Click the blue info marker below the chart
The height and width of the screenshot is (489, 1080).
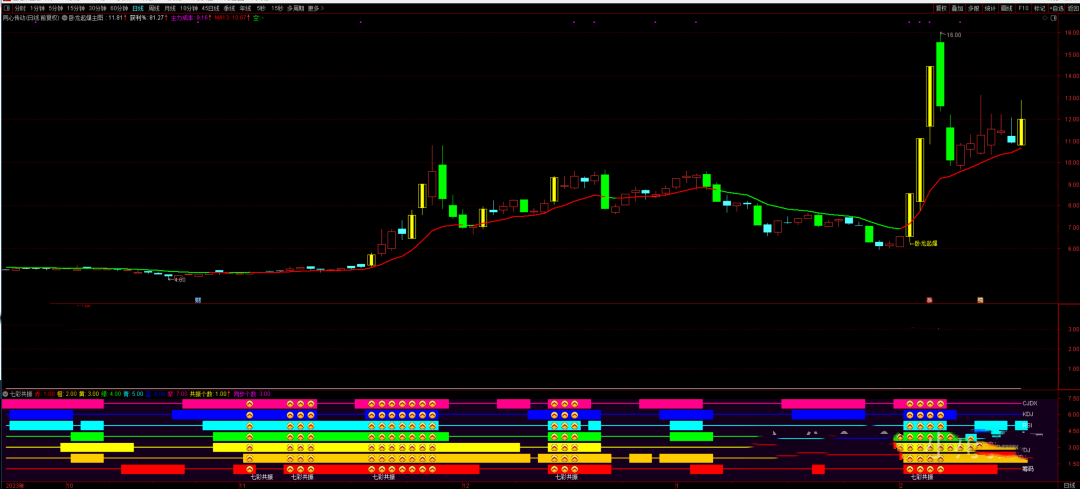pos(198,300)
